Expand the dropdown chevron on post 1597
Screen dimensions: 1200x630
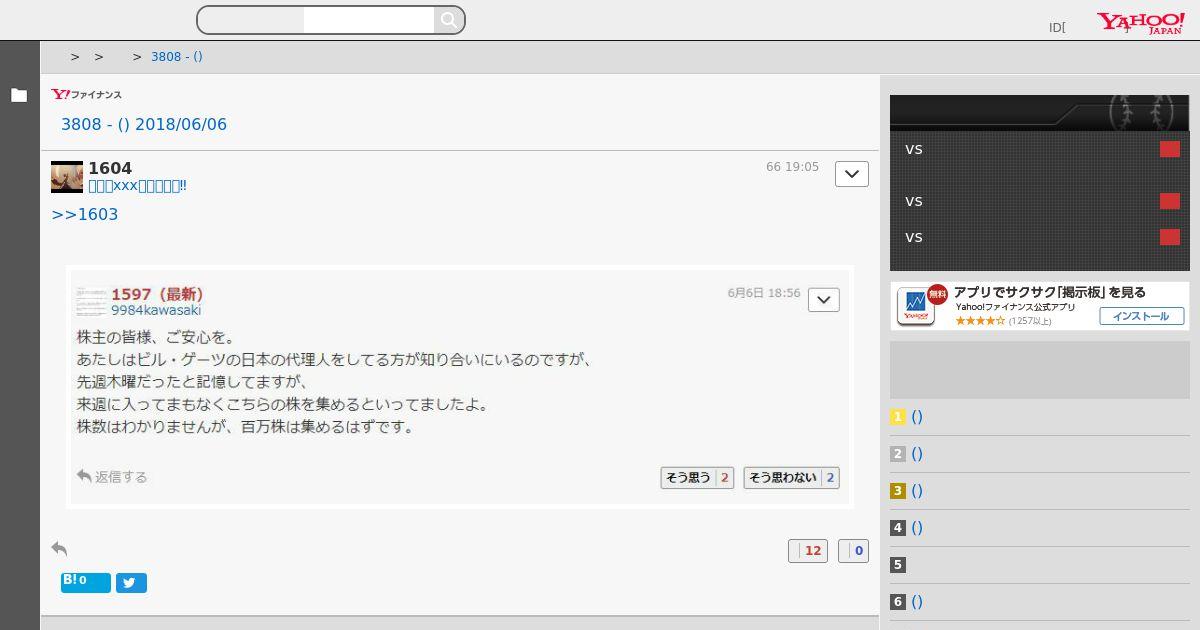(x=824, y=299)
